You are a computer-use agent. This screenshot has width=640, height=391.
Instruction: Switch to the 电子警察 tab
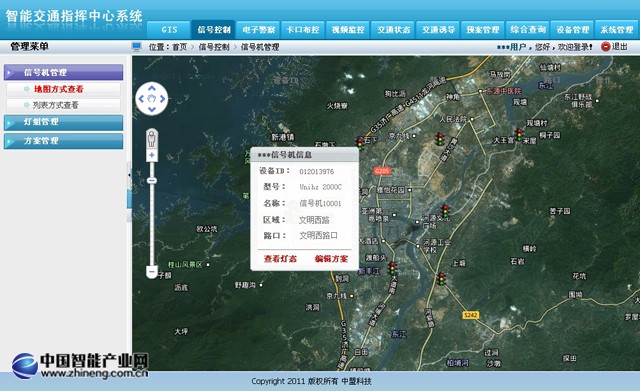coord(258,30)
